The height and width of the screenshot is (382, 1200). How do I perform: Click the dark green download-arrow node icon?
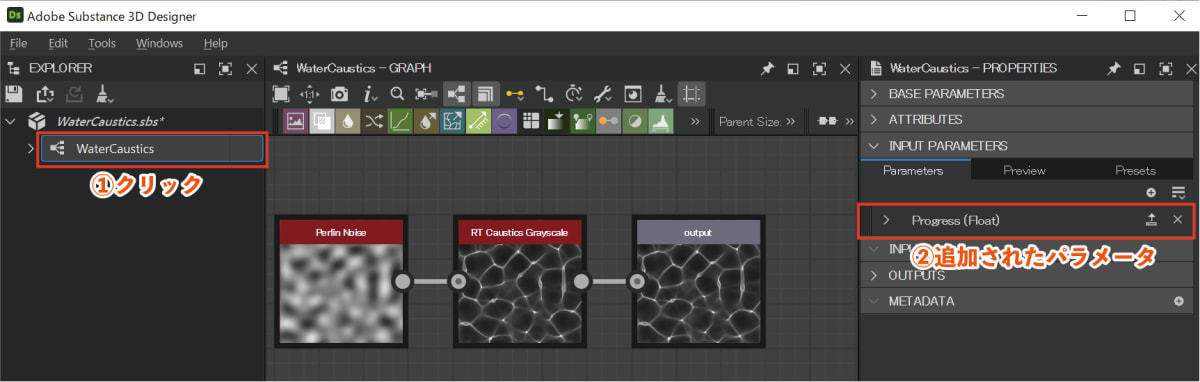(x=557, y=122)
